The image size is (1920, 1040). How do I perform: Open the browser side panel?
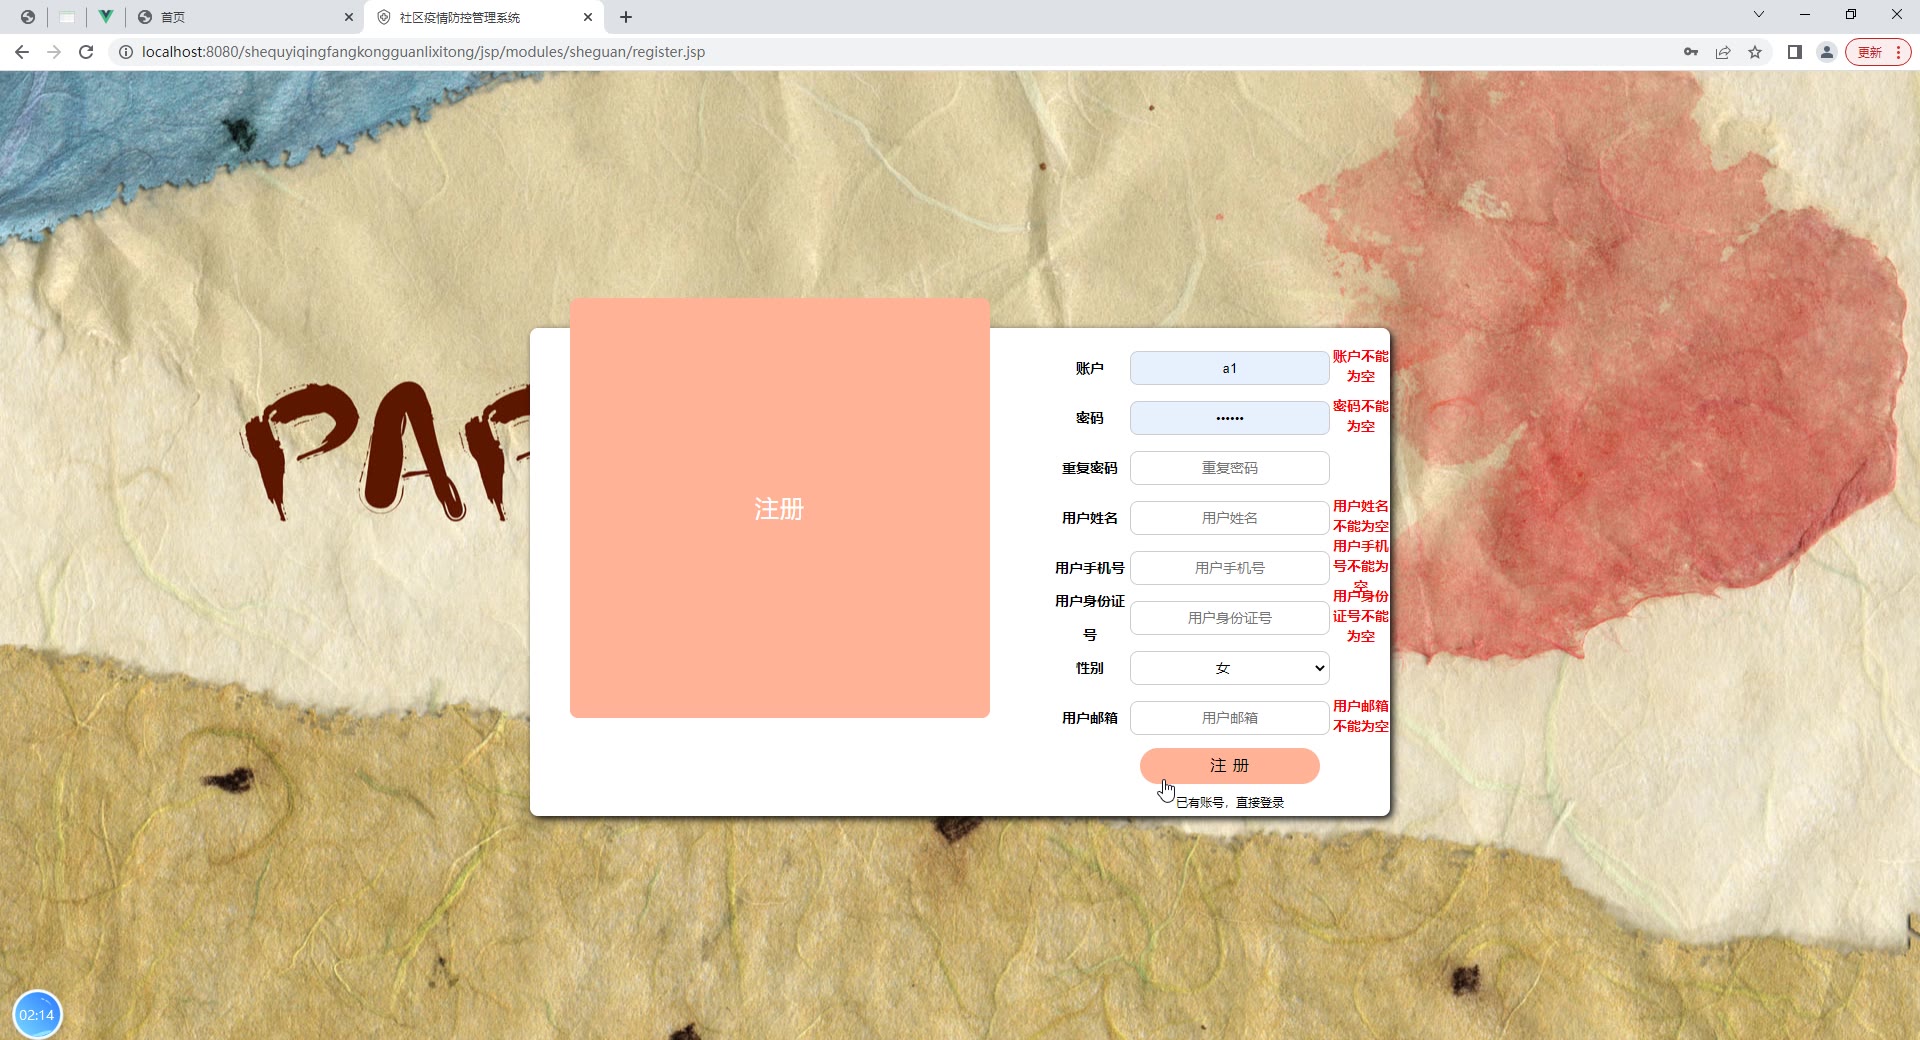(x=1795, y=52)
